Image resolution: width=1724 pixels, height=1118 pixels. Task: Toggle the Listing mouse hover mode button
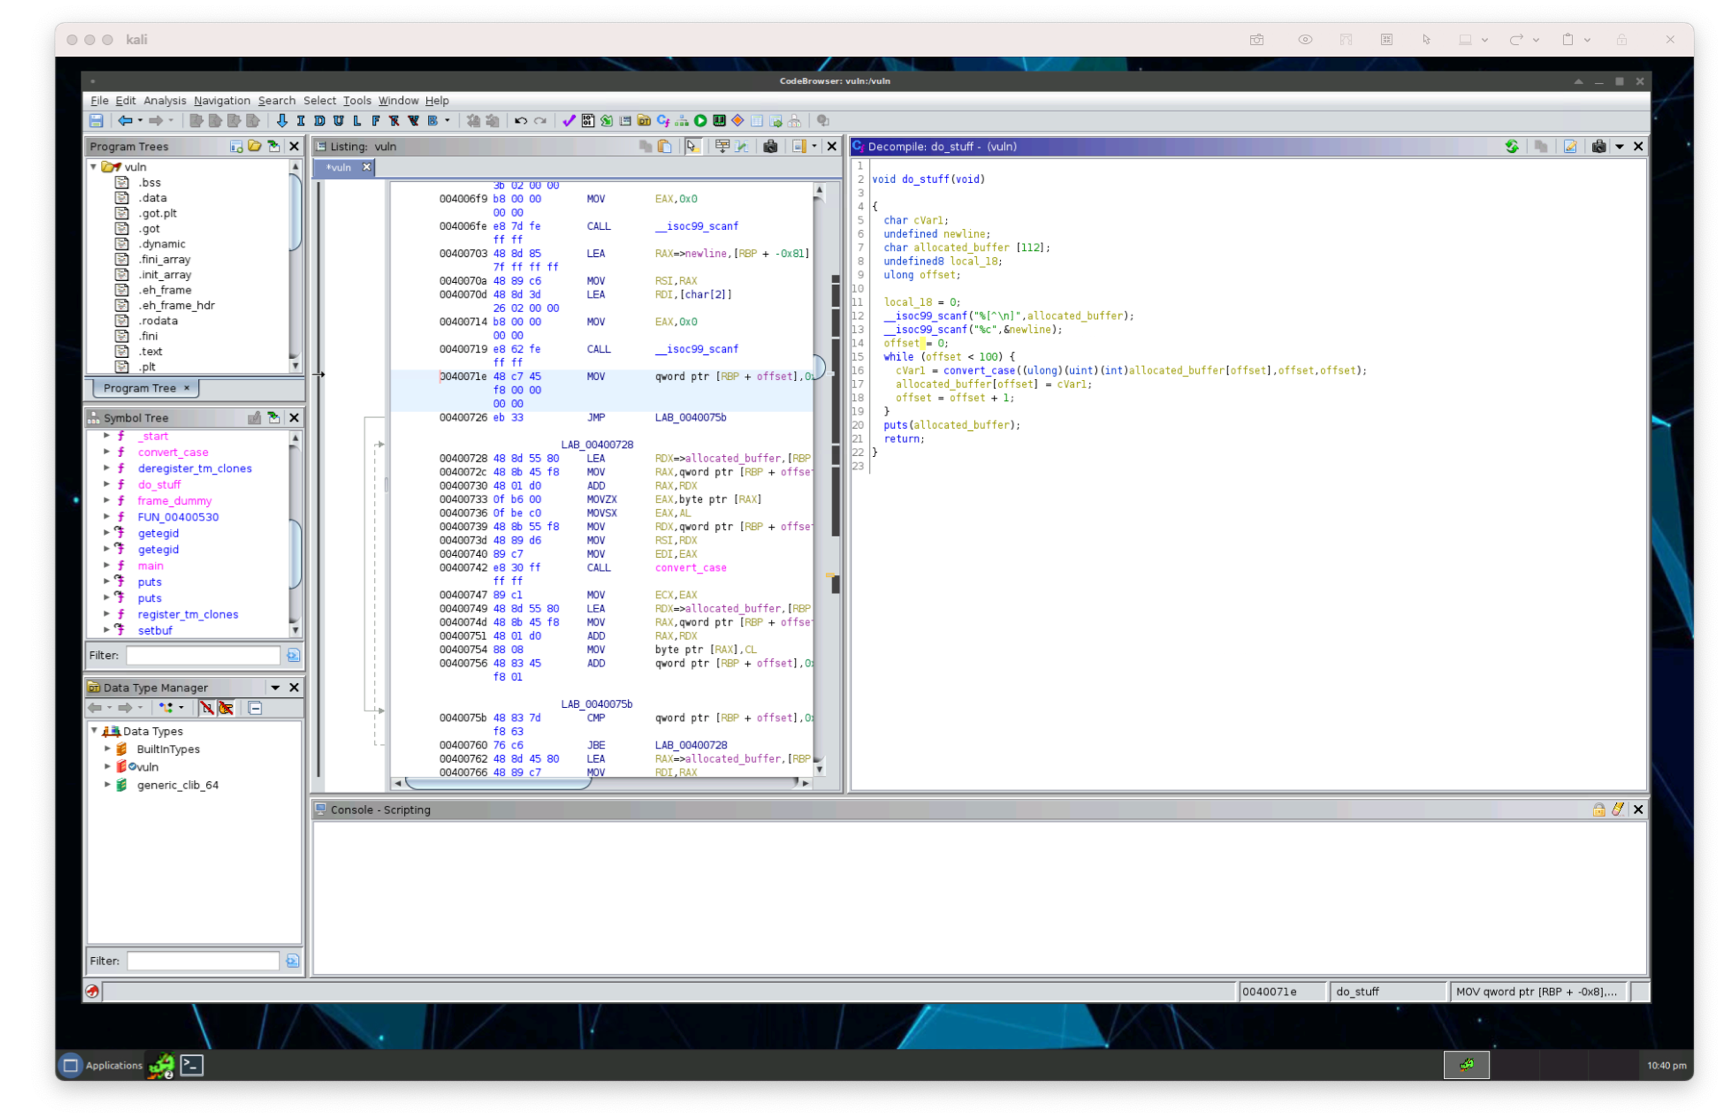coord(692,146)
